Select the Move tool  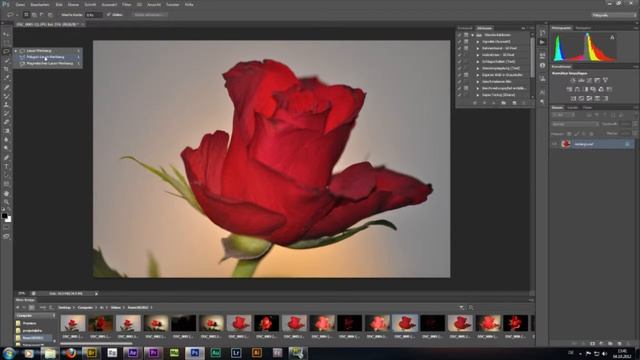coord(6,34)
